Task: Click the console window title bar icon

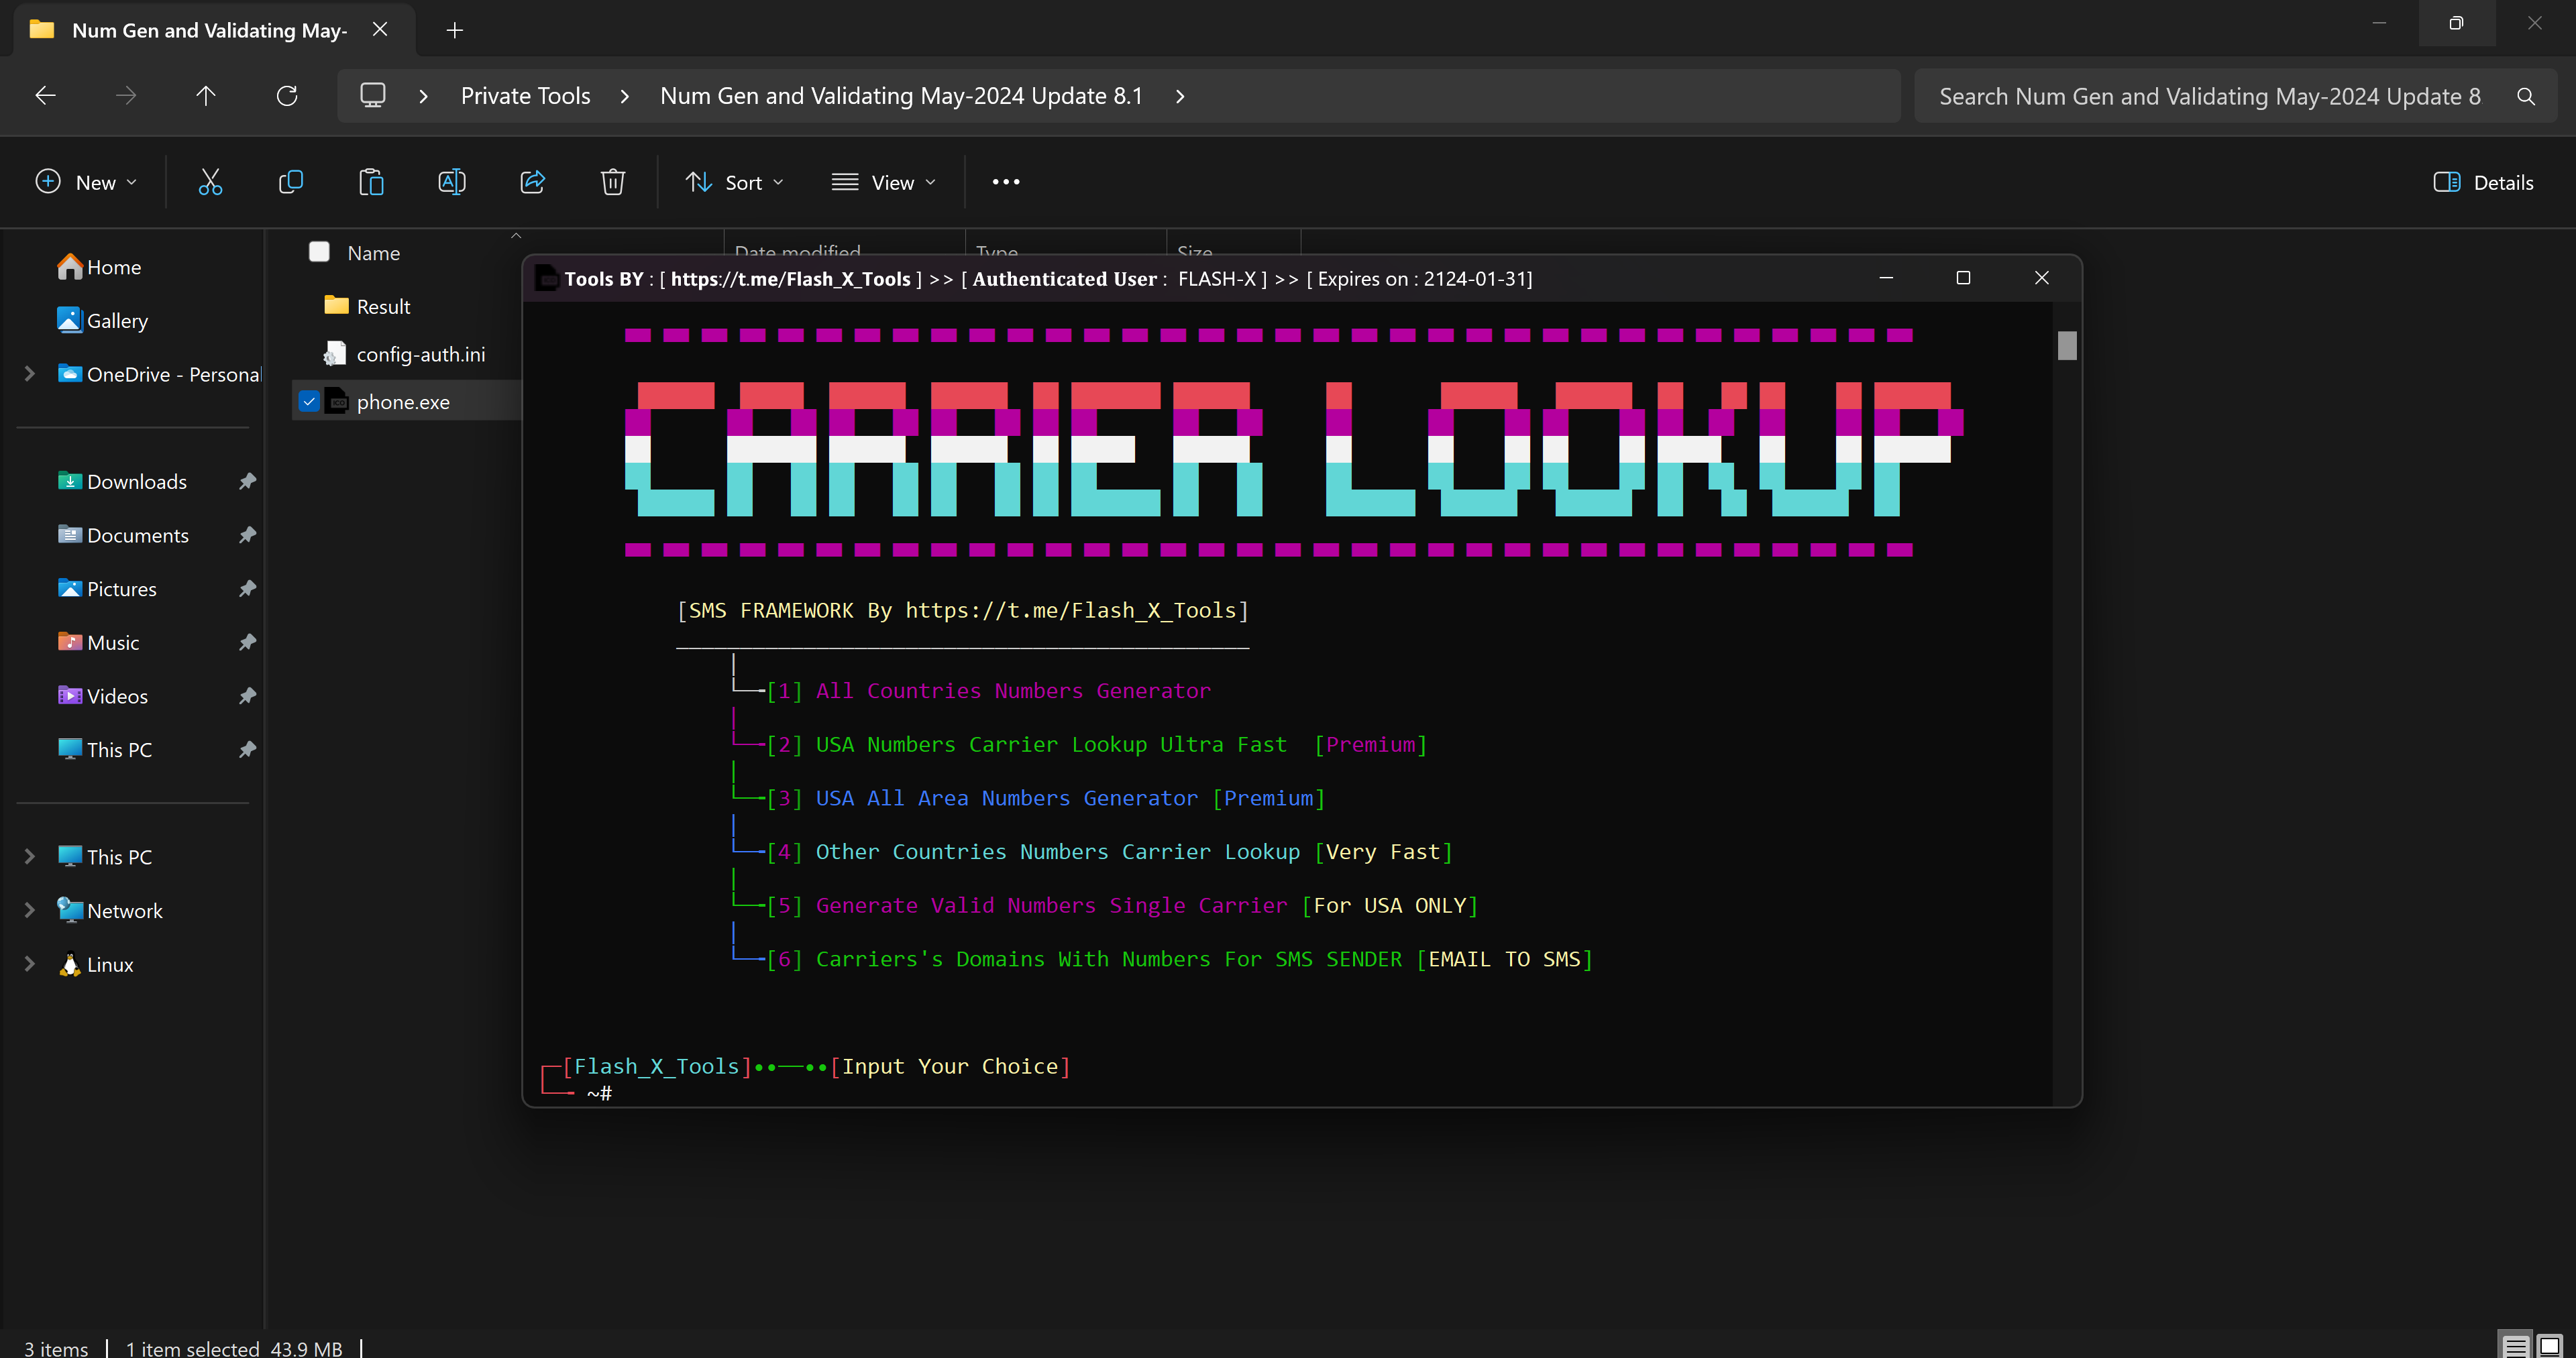Action: (547, 278)
